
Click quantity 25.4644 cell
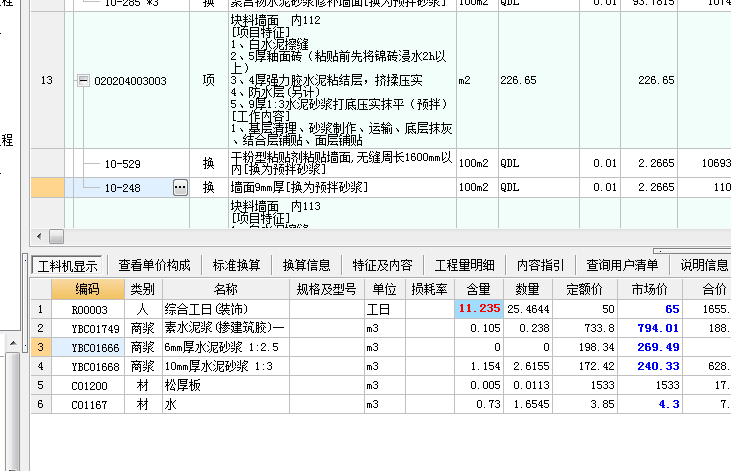click(x=528, y=309)
